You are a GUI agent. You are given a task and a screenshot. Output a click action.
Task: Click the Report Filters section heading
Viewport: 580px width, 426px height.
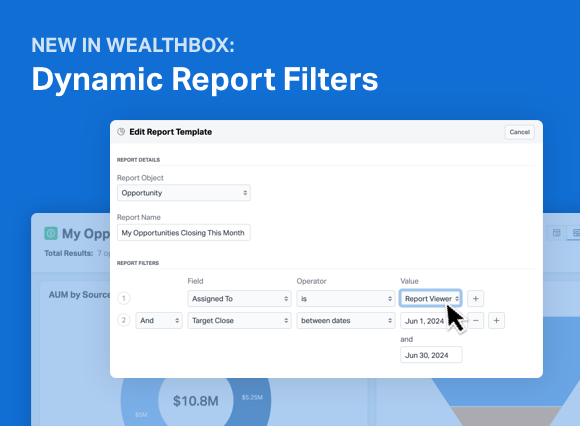click(x=138, y=263)
